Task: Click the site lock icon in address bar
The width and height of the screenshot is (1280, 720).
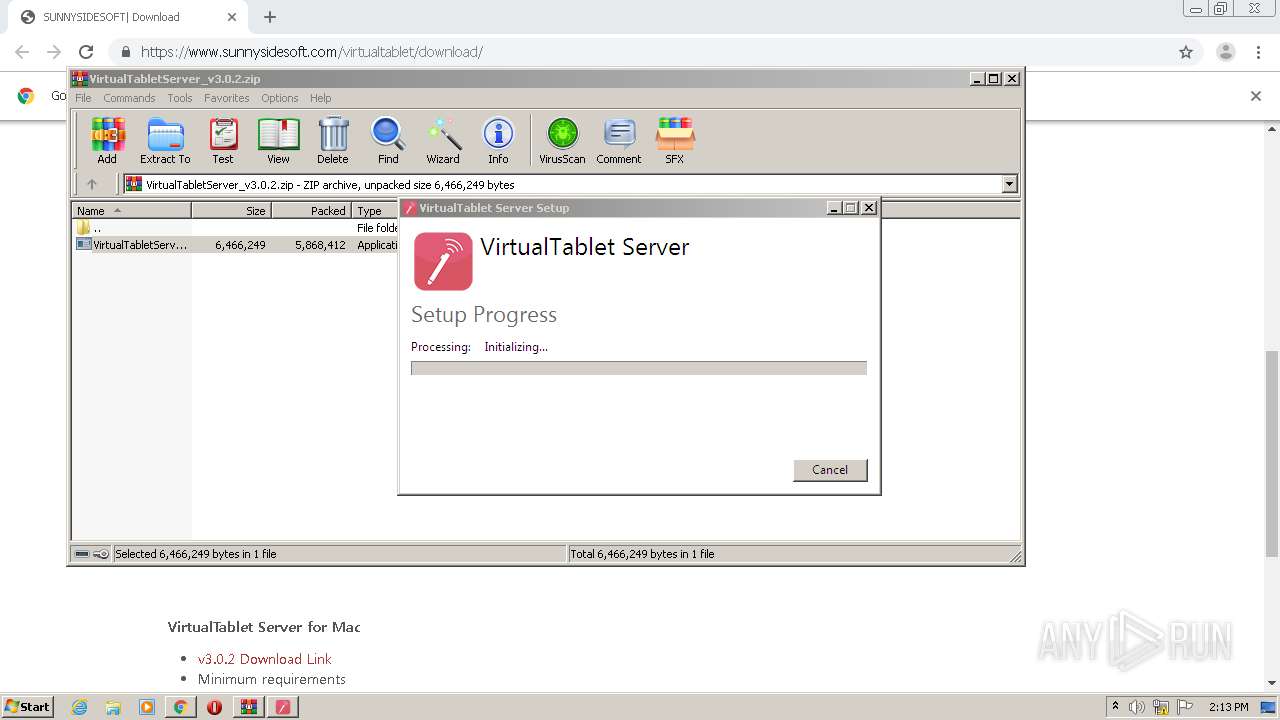Action: click(125, 52)
